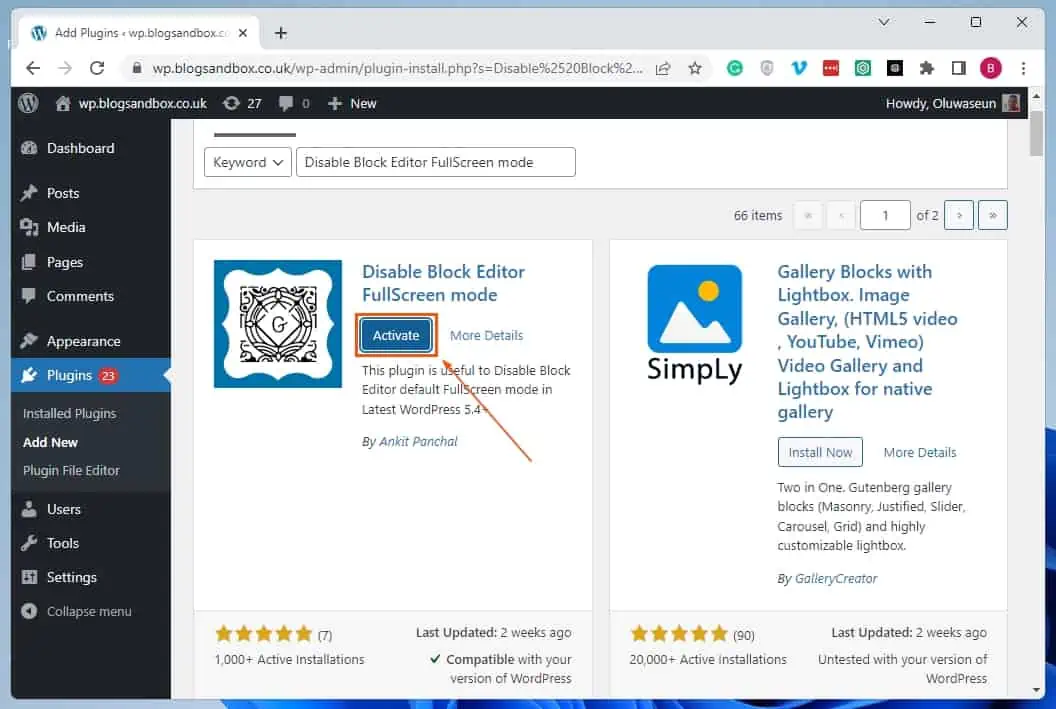
Task: Open the Chrome profile avatar B
Action: (x=991, y=68)
